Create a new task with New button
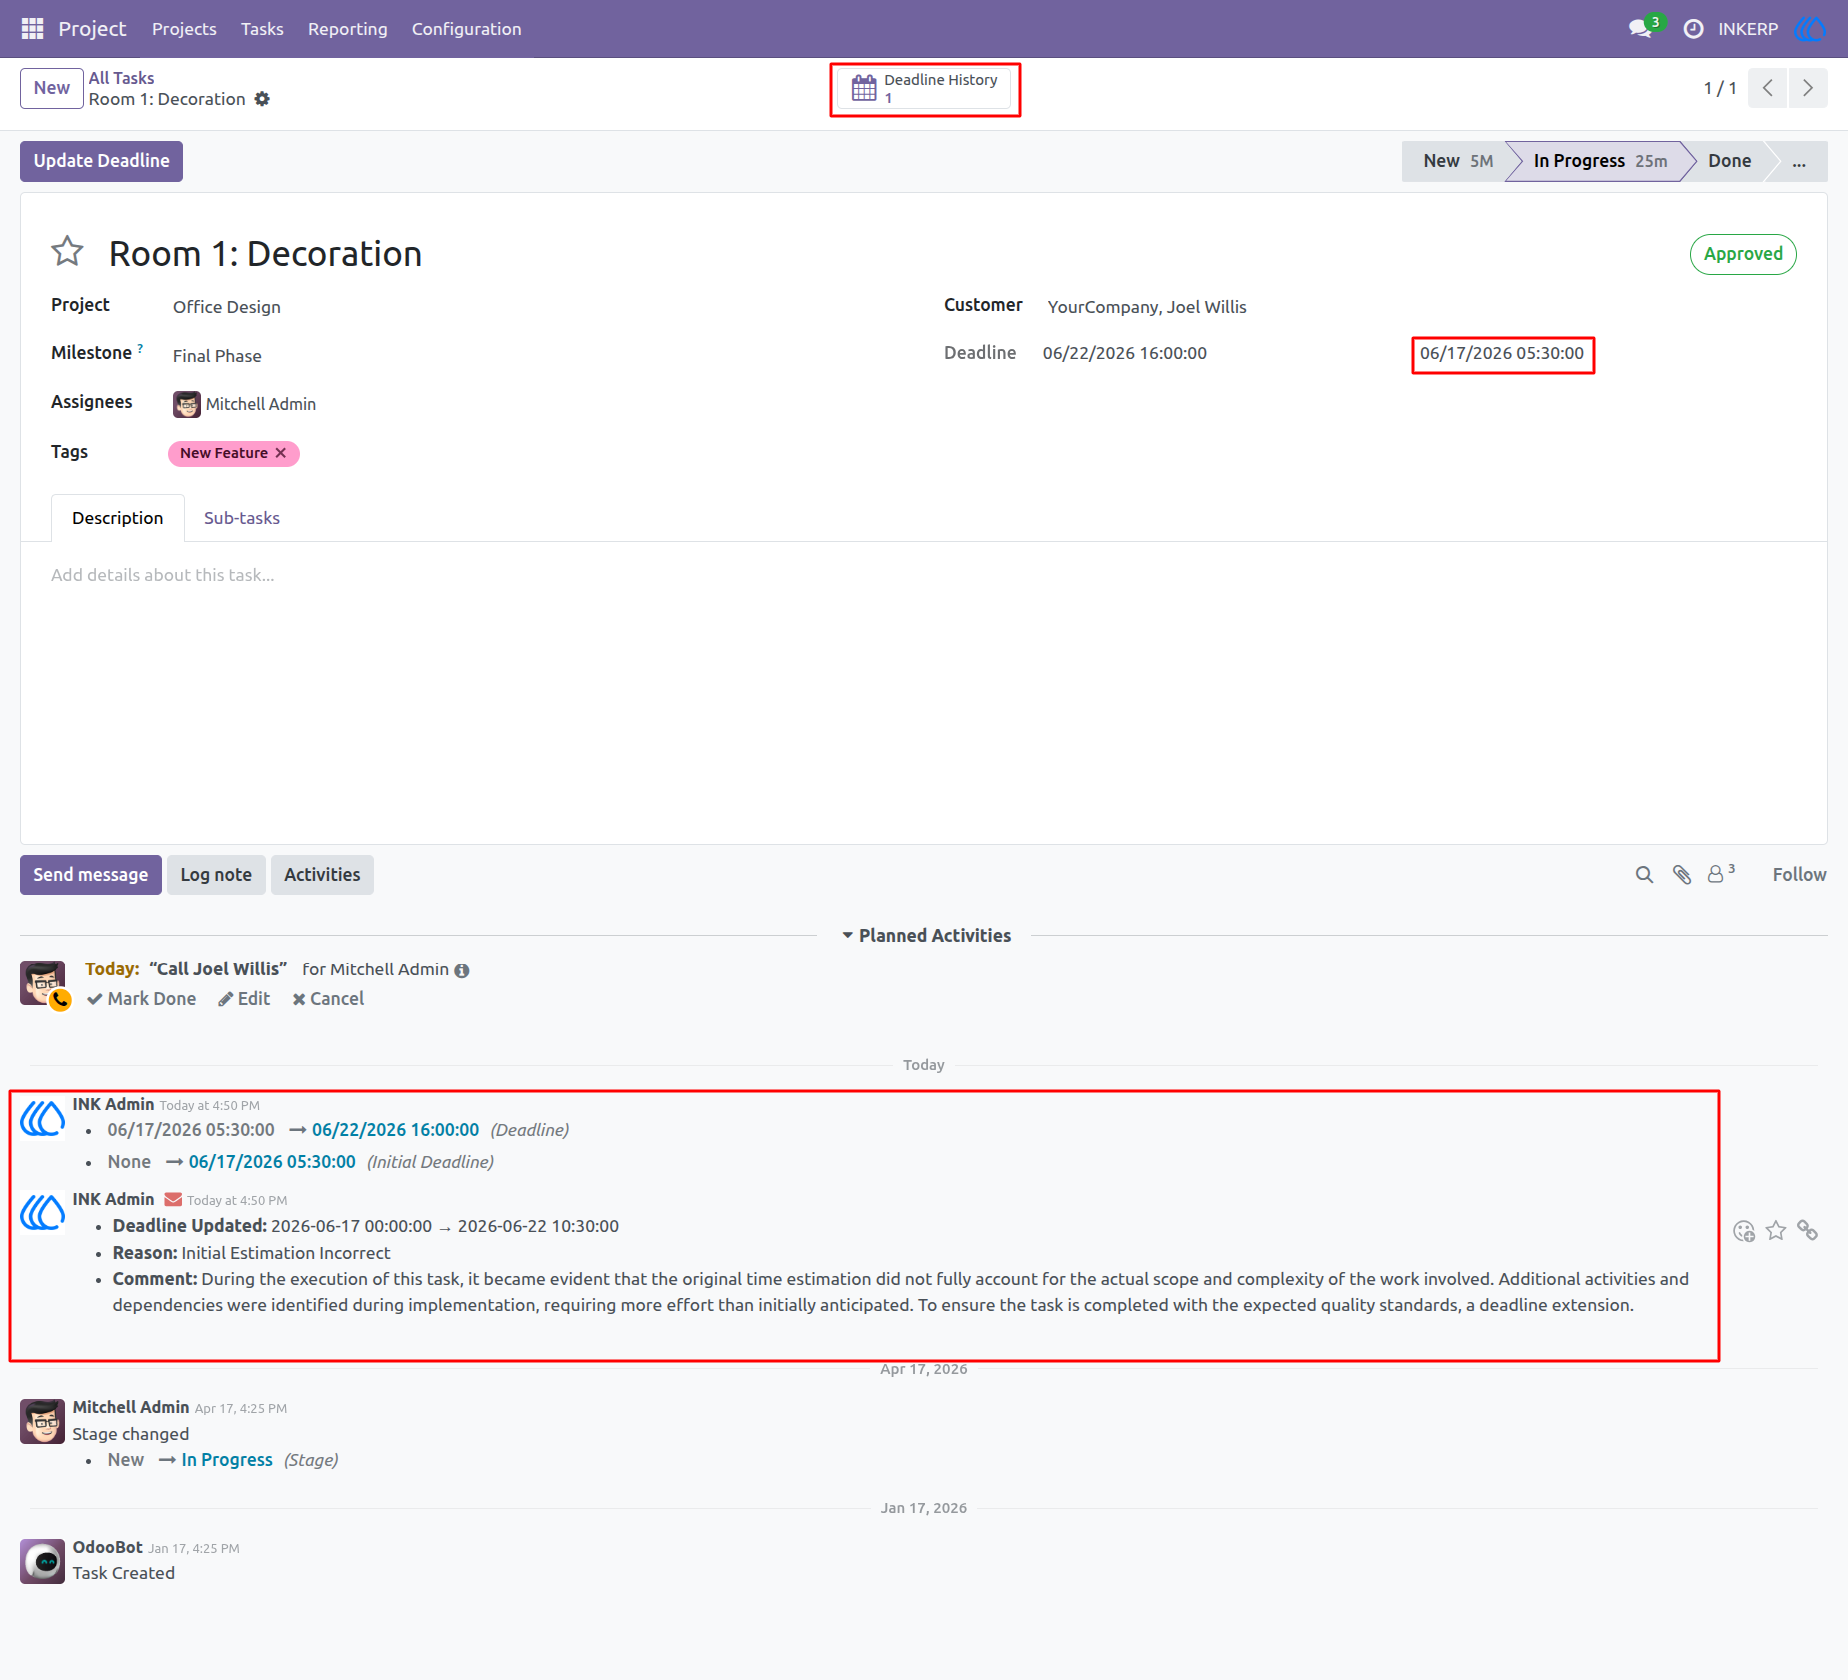1848x1680 pixels. pos(52,88)
